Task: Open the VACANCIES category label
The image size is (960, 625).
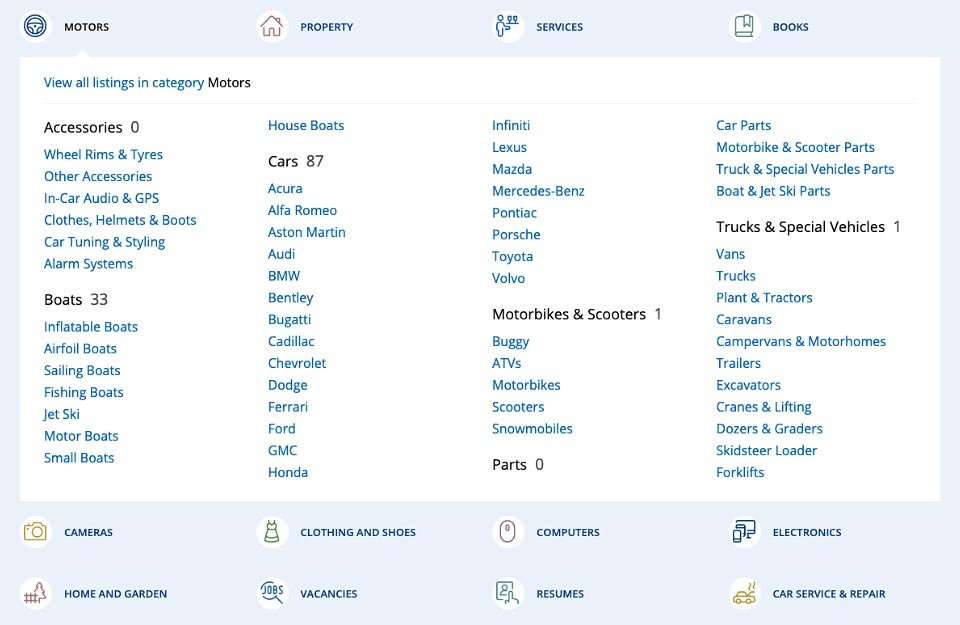Action: 328,593
